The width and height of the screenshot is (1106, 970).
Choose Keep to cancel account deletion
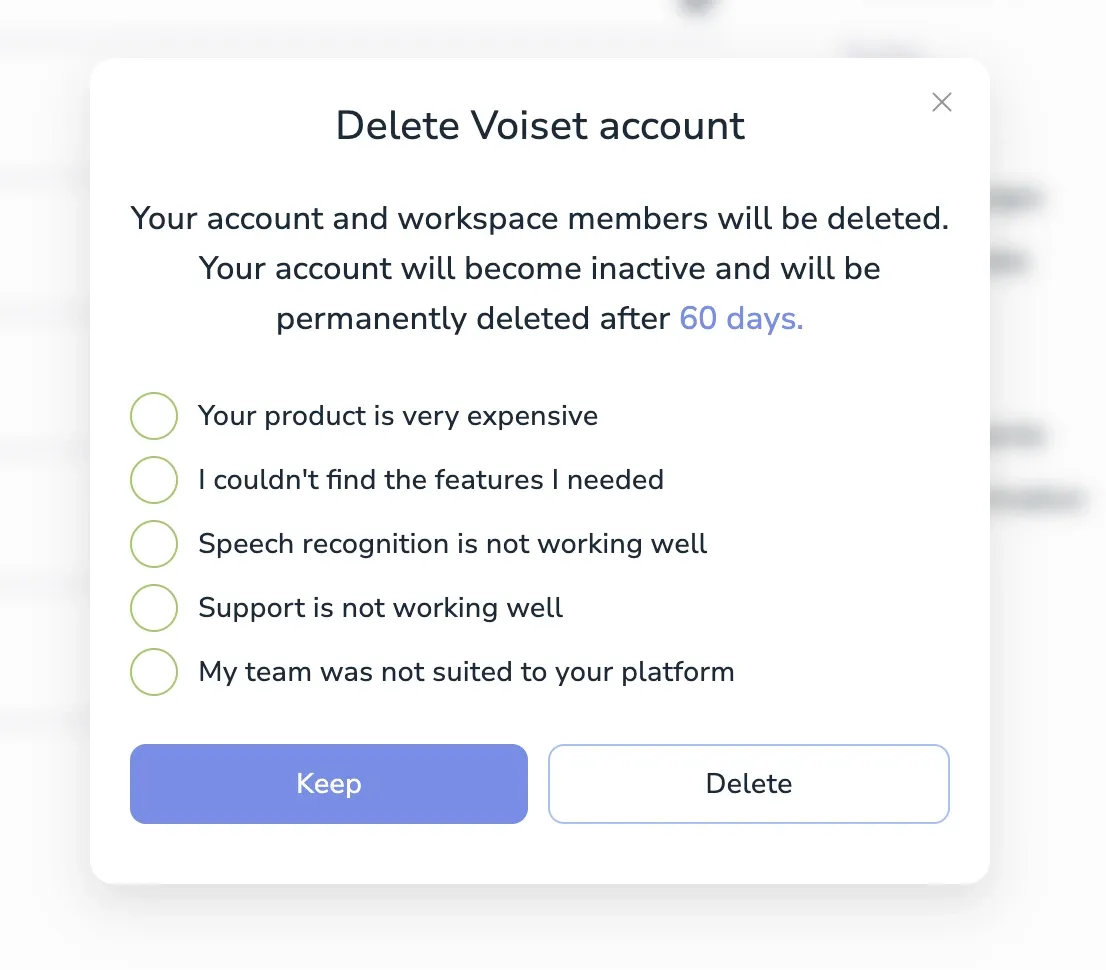click(328, 784)
